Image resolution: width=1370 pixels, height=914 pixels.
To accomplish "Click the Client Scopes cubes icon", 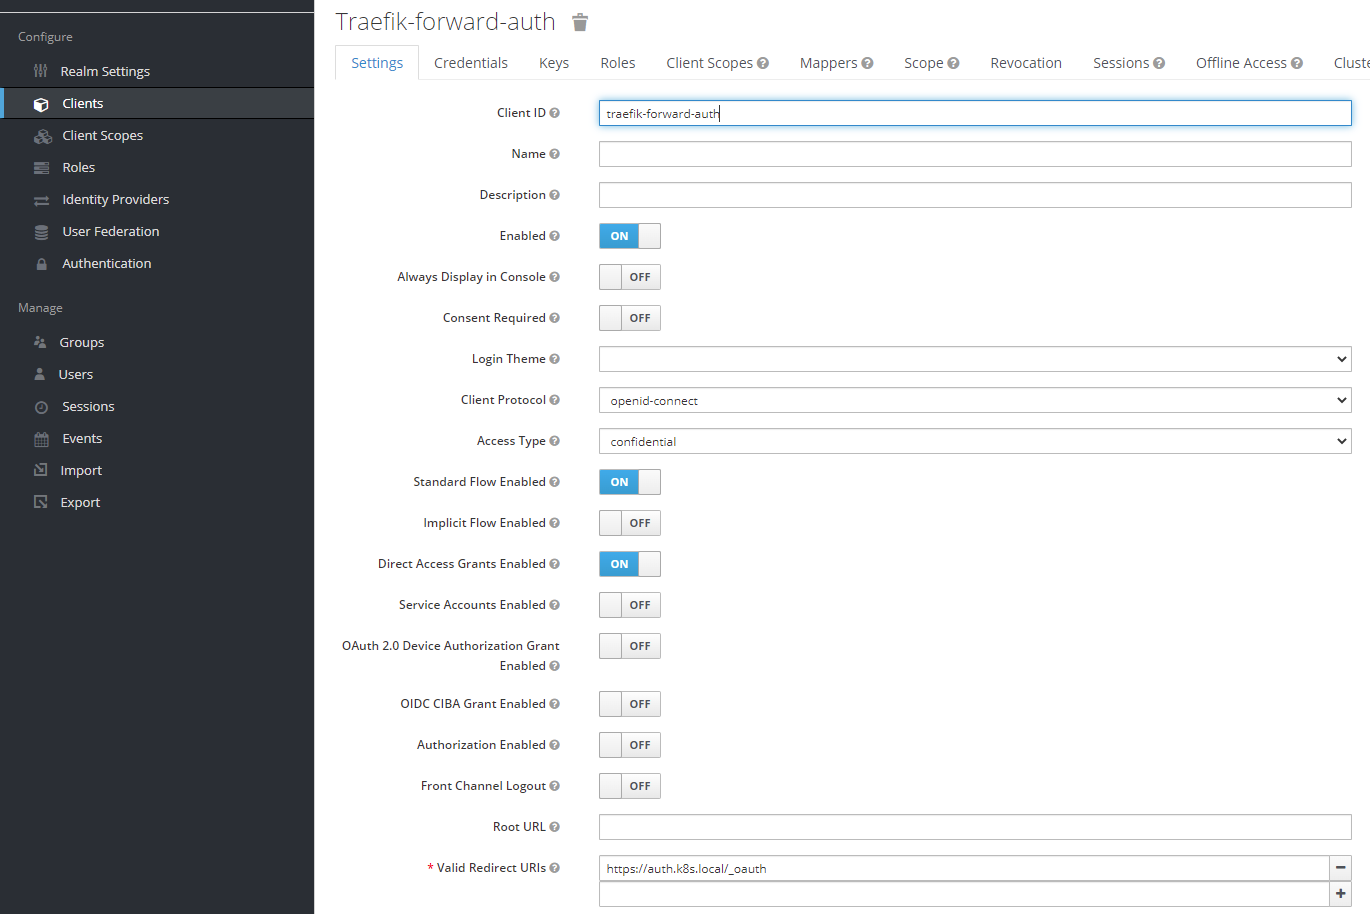I will (x=42, y=136).
